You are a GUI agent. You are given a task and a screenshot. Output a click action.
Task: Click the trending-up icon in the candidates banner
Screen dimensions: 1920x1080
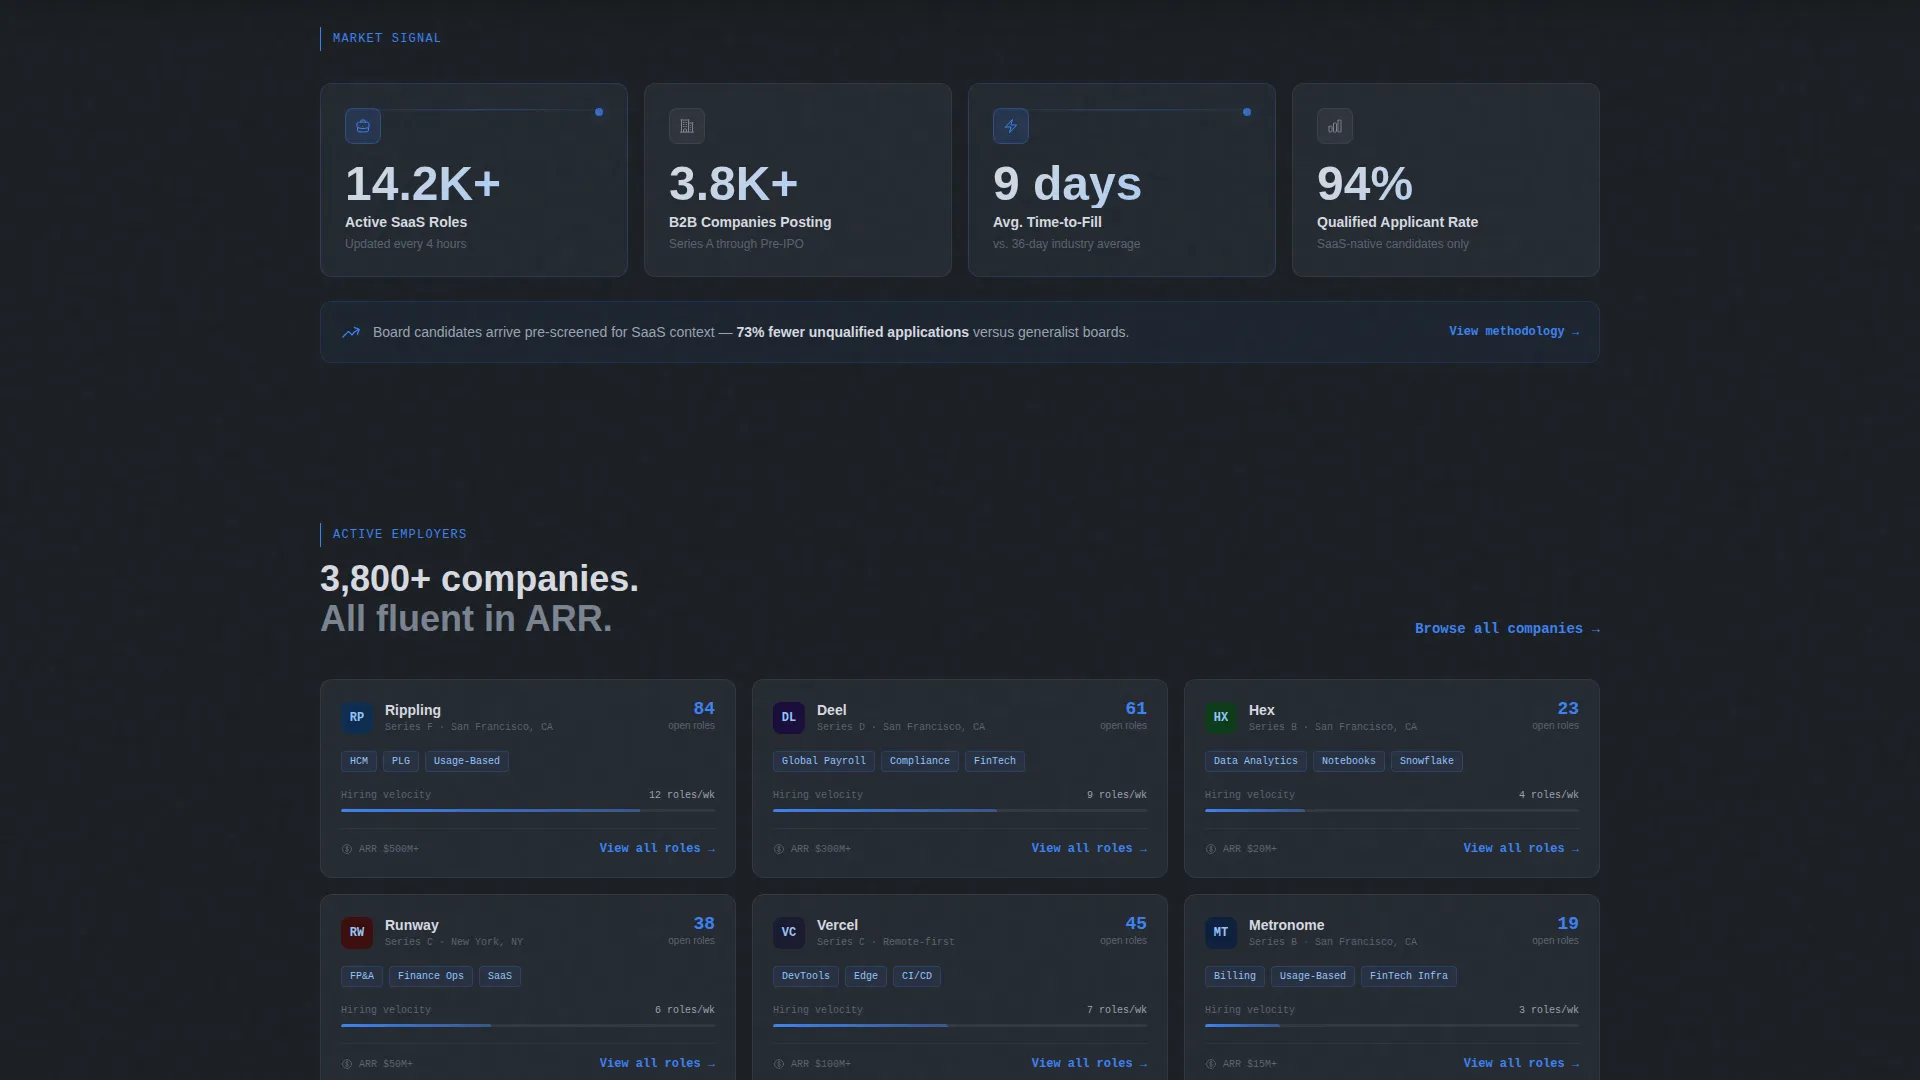tap(351, 332)
